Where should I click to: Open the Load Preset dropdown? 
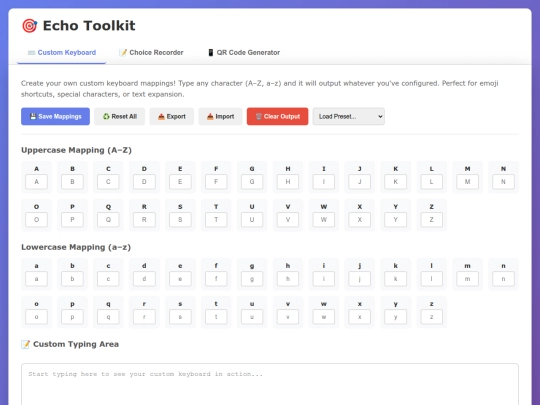[x=349, y=116]
